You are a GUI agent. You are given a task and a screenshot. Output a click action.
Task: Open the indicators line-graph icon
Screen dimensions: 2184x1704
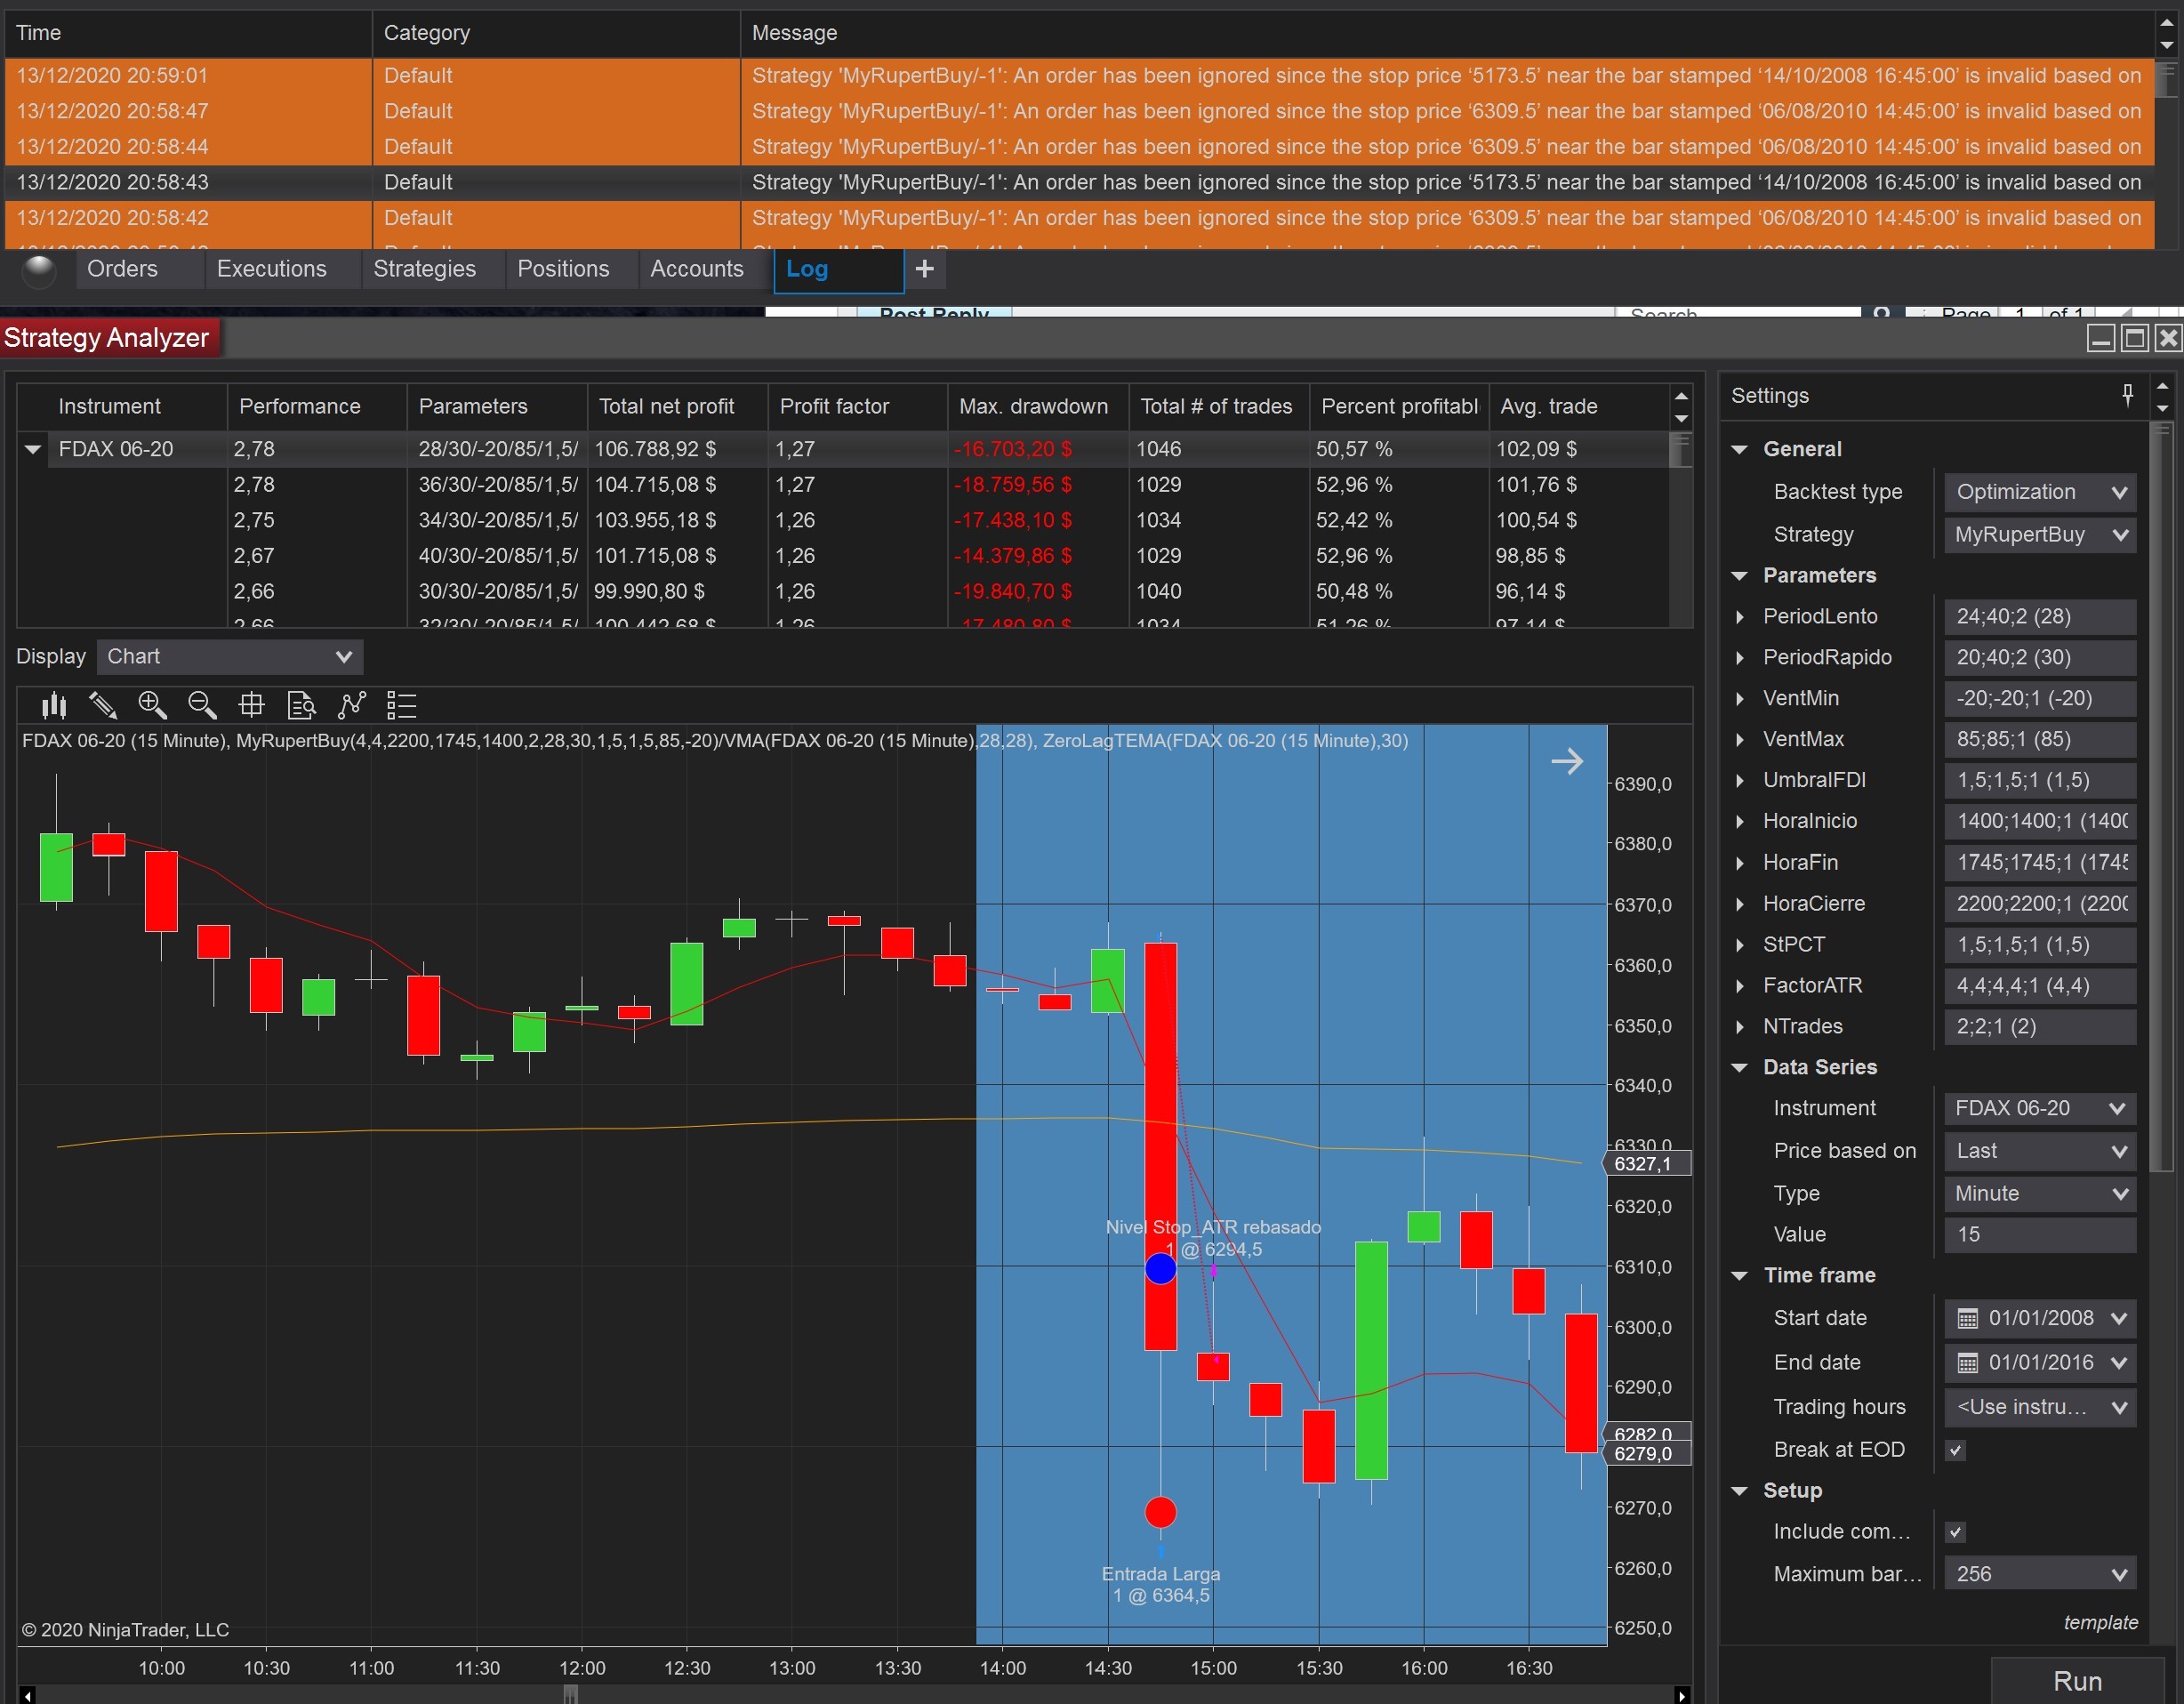(x=352, y=706)
